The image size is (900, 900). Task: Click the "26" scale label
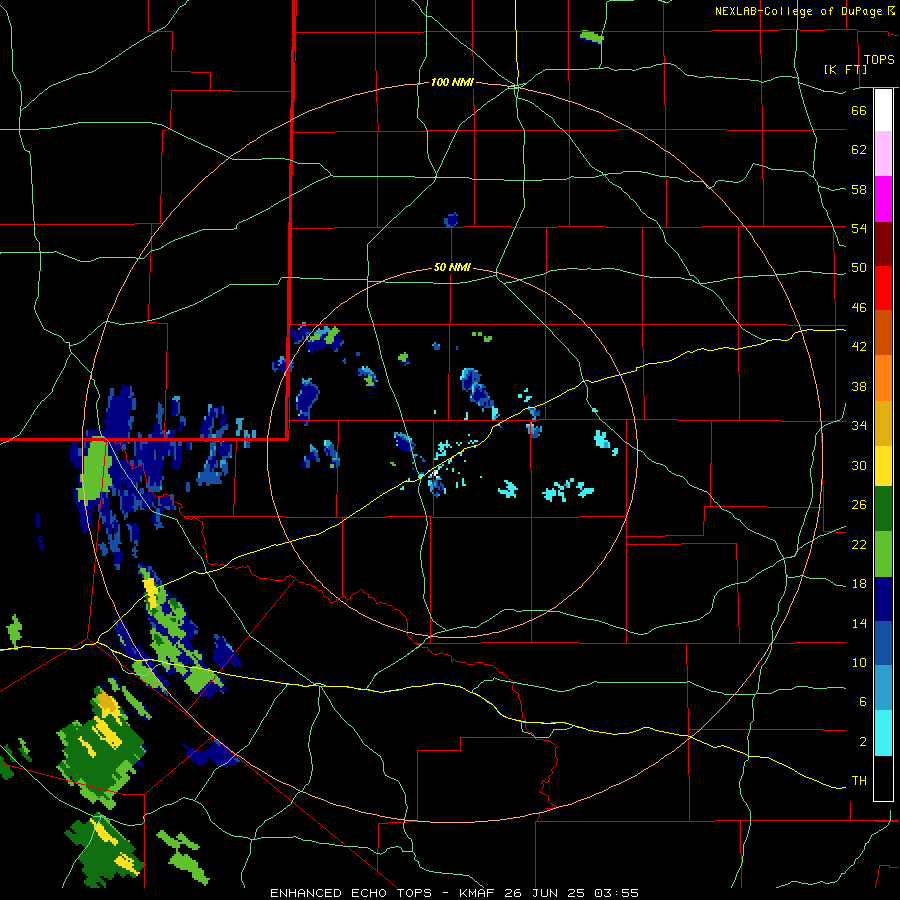click(x=859, y=505)
